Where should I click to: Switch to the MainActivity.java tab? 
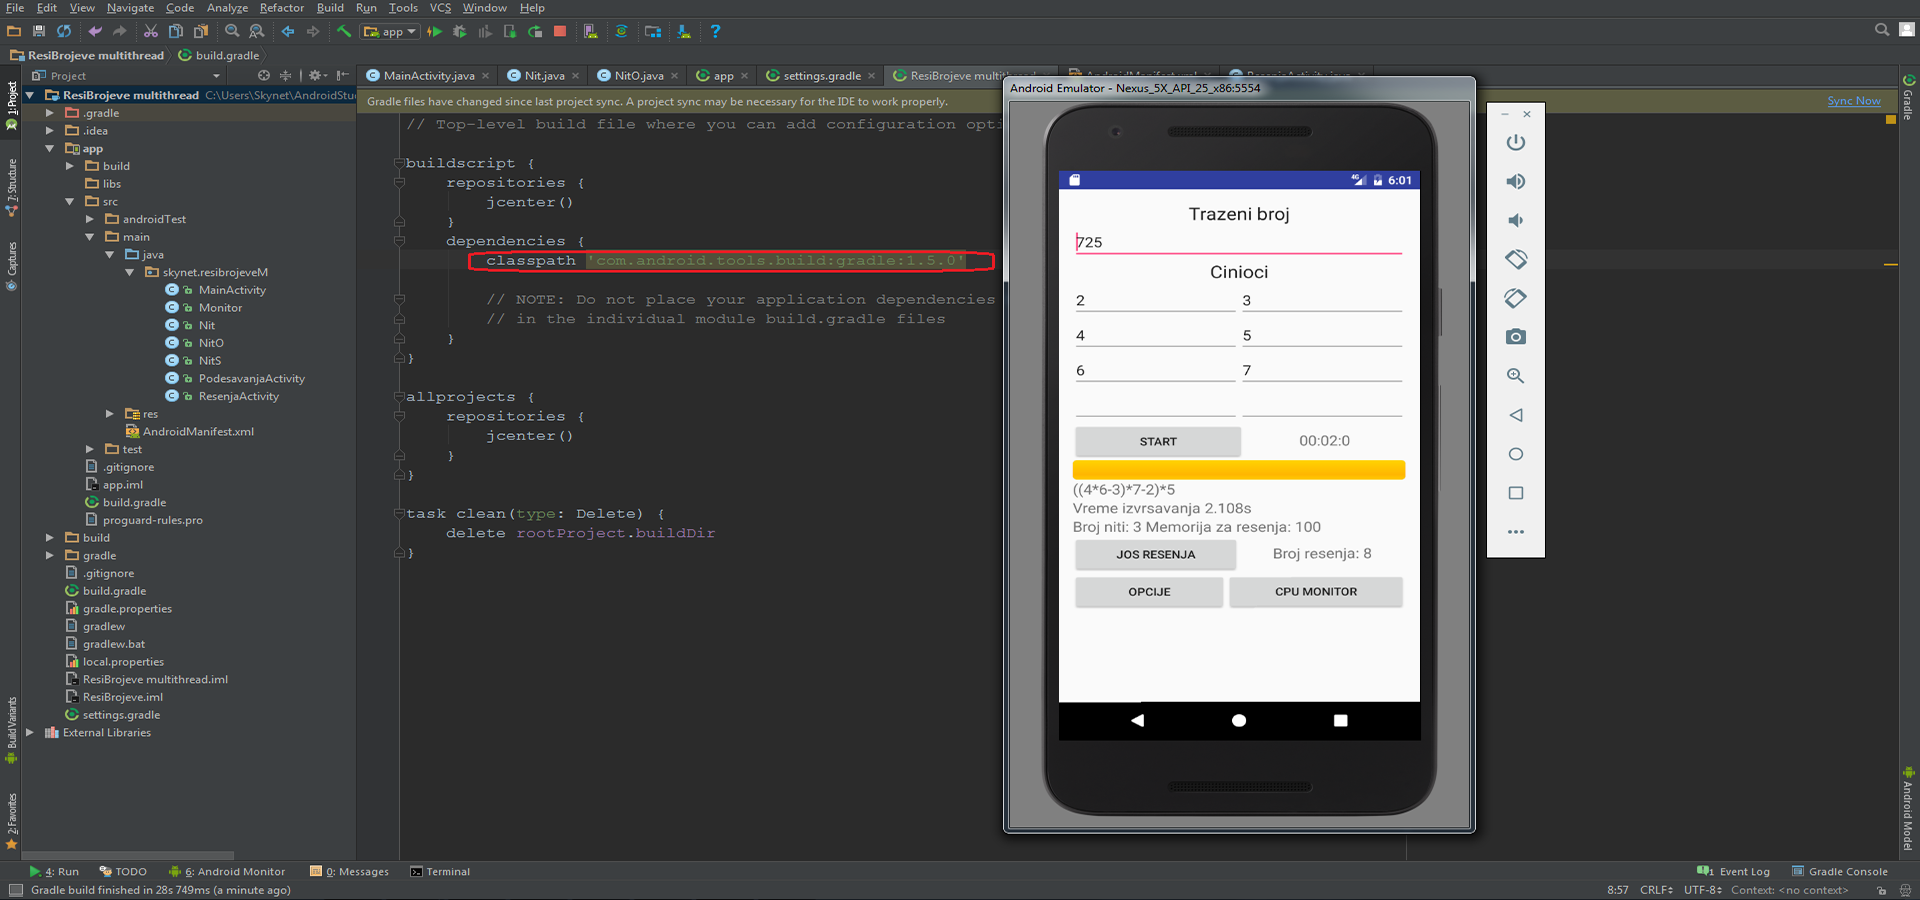click(x=428, y=76)
